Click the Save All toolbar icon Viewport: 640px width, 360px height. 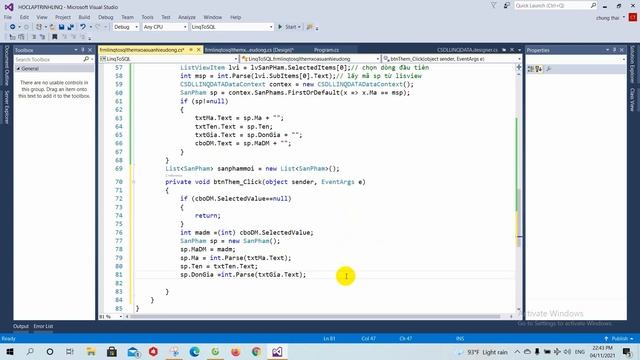(x=71, y=27)
